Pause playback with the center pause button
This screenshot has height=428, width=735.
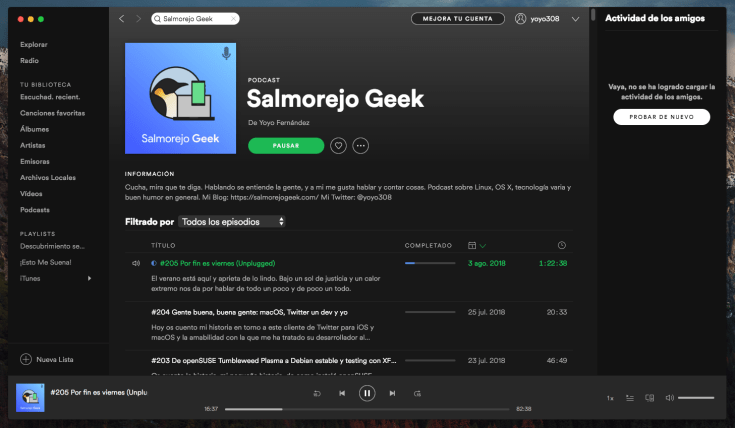[367, 394]
